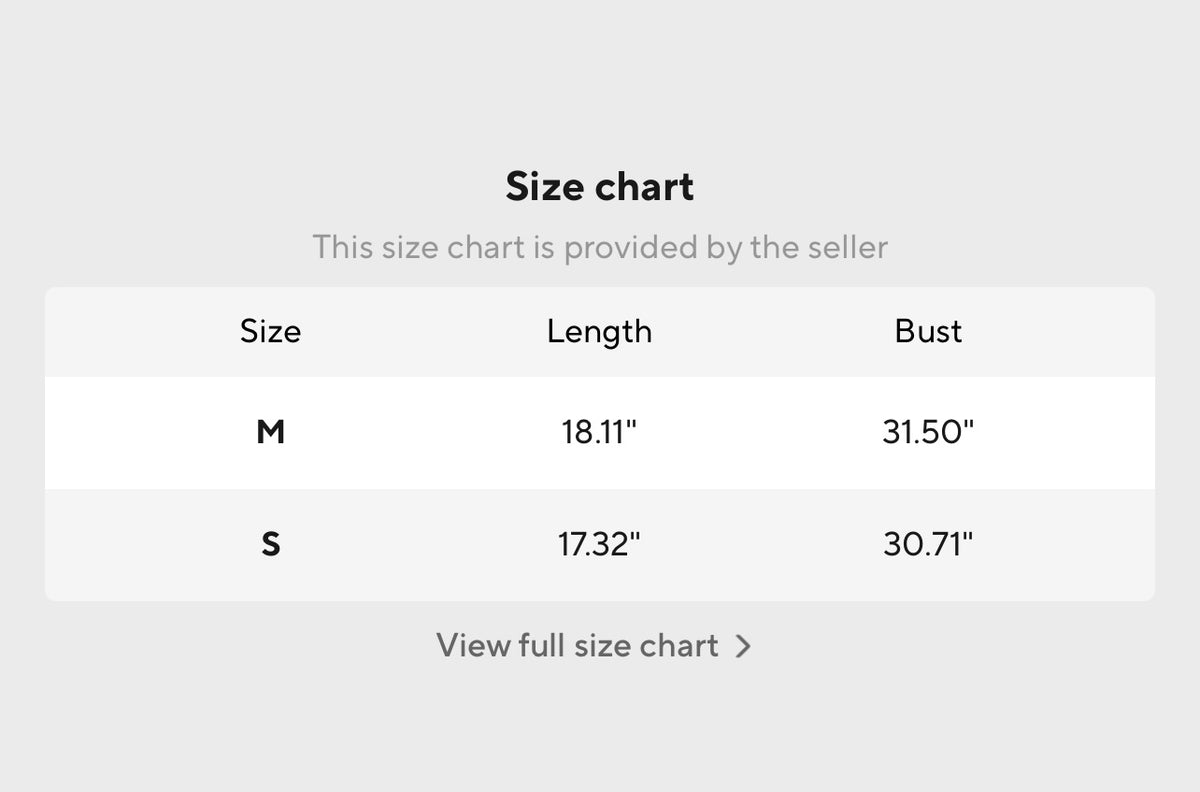Click the 30.71" bust value
Screen dimensions: 1200x792
928,545
